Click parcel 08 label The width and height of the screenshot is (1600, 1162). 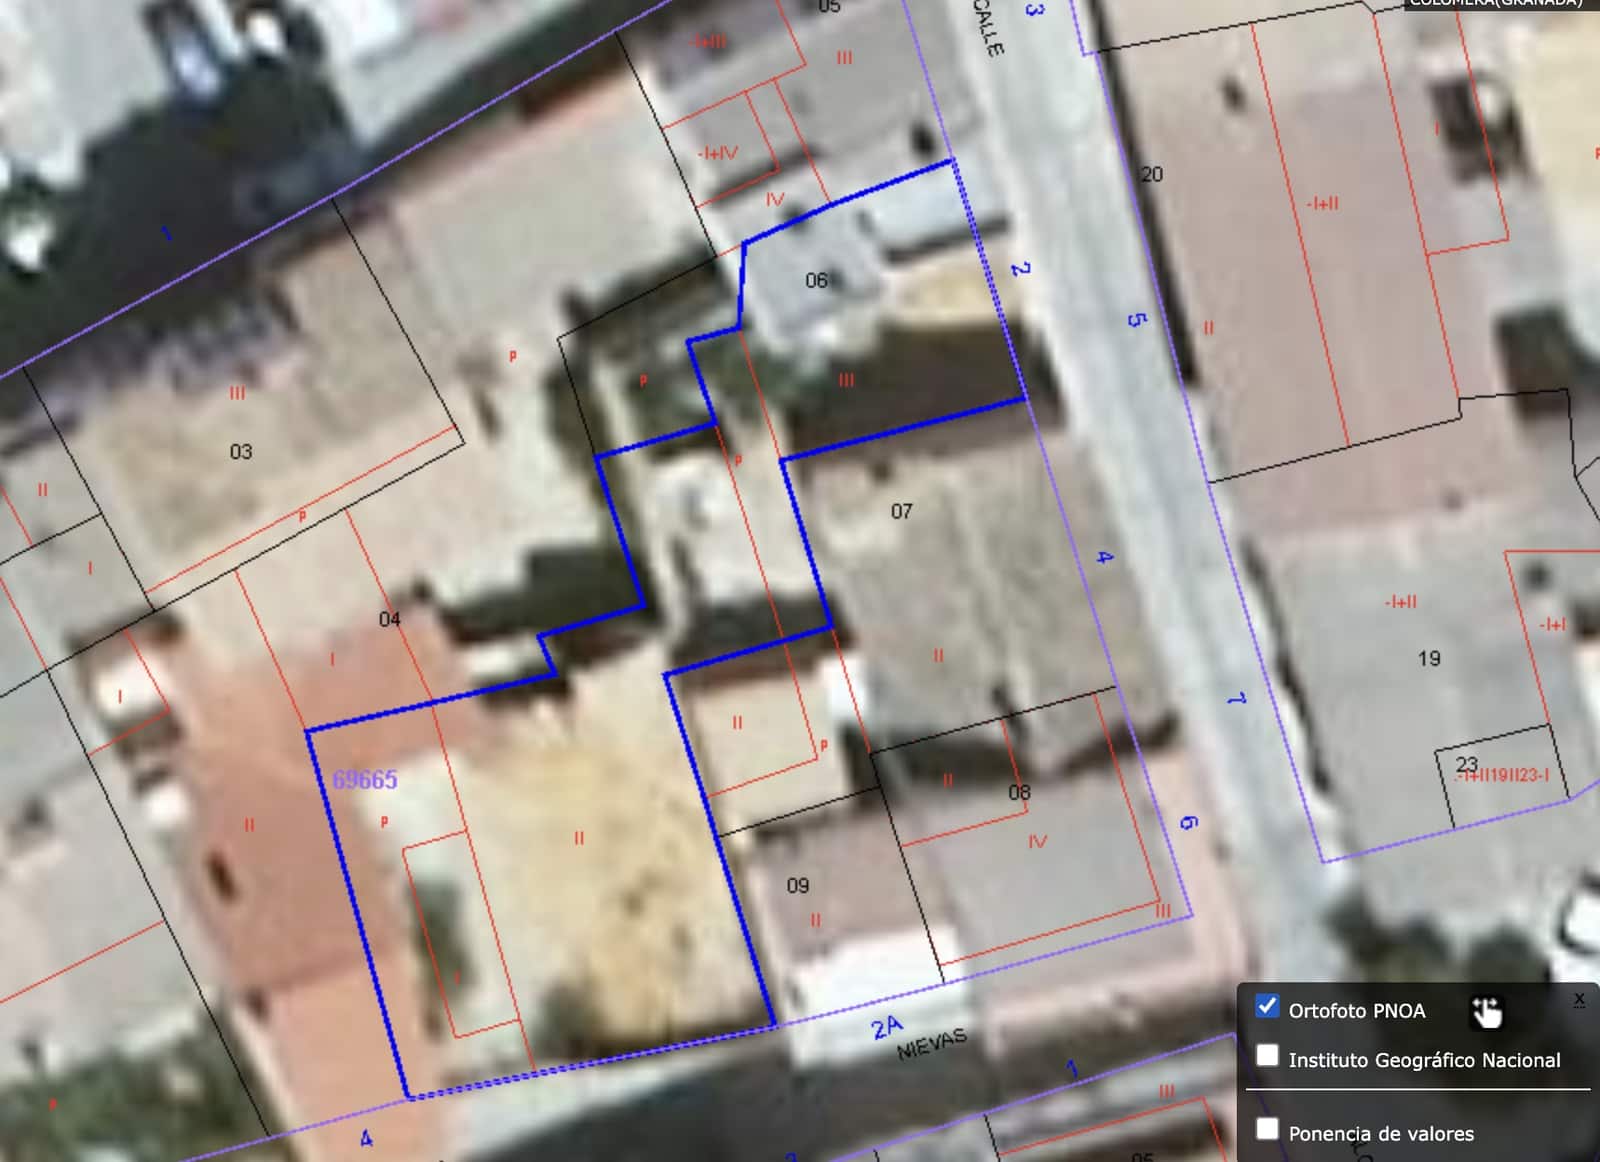point(1019,793)
